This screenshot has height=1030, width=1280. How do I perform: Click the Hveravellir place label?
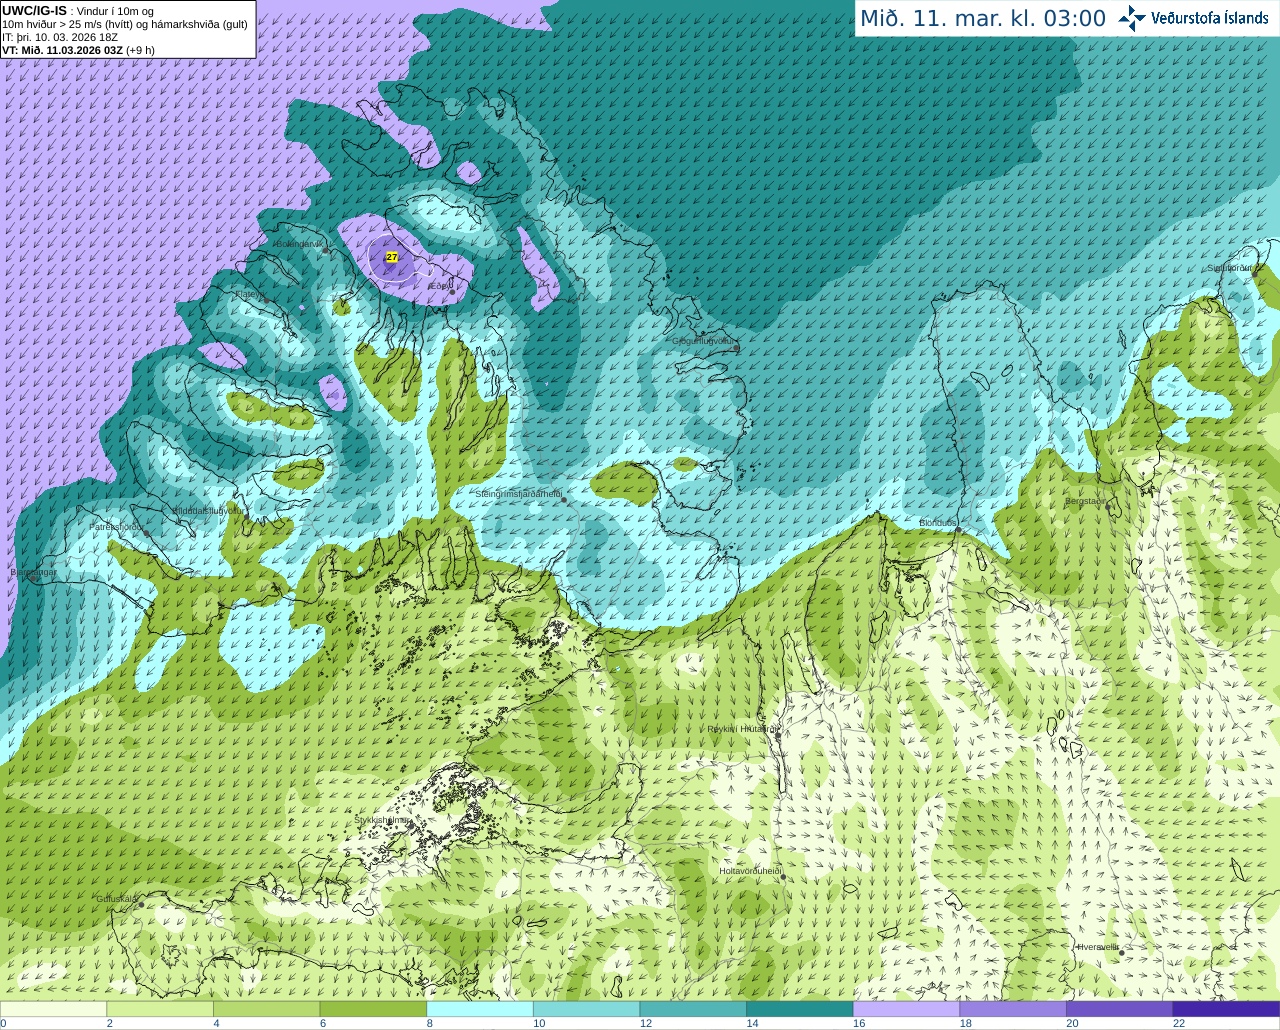click(x=1098, y=947)
